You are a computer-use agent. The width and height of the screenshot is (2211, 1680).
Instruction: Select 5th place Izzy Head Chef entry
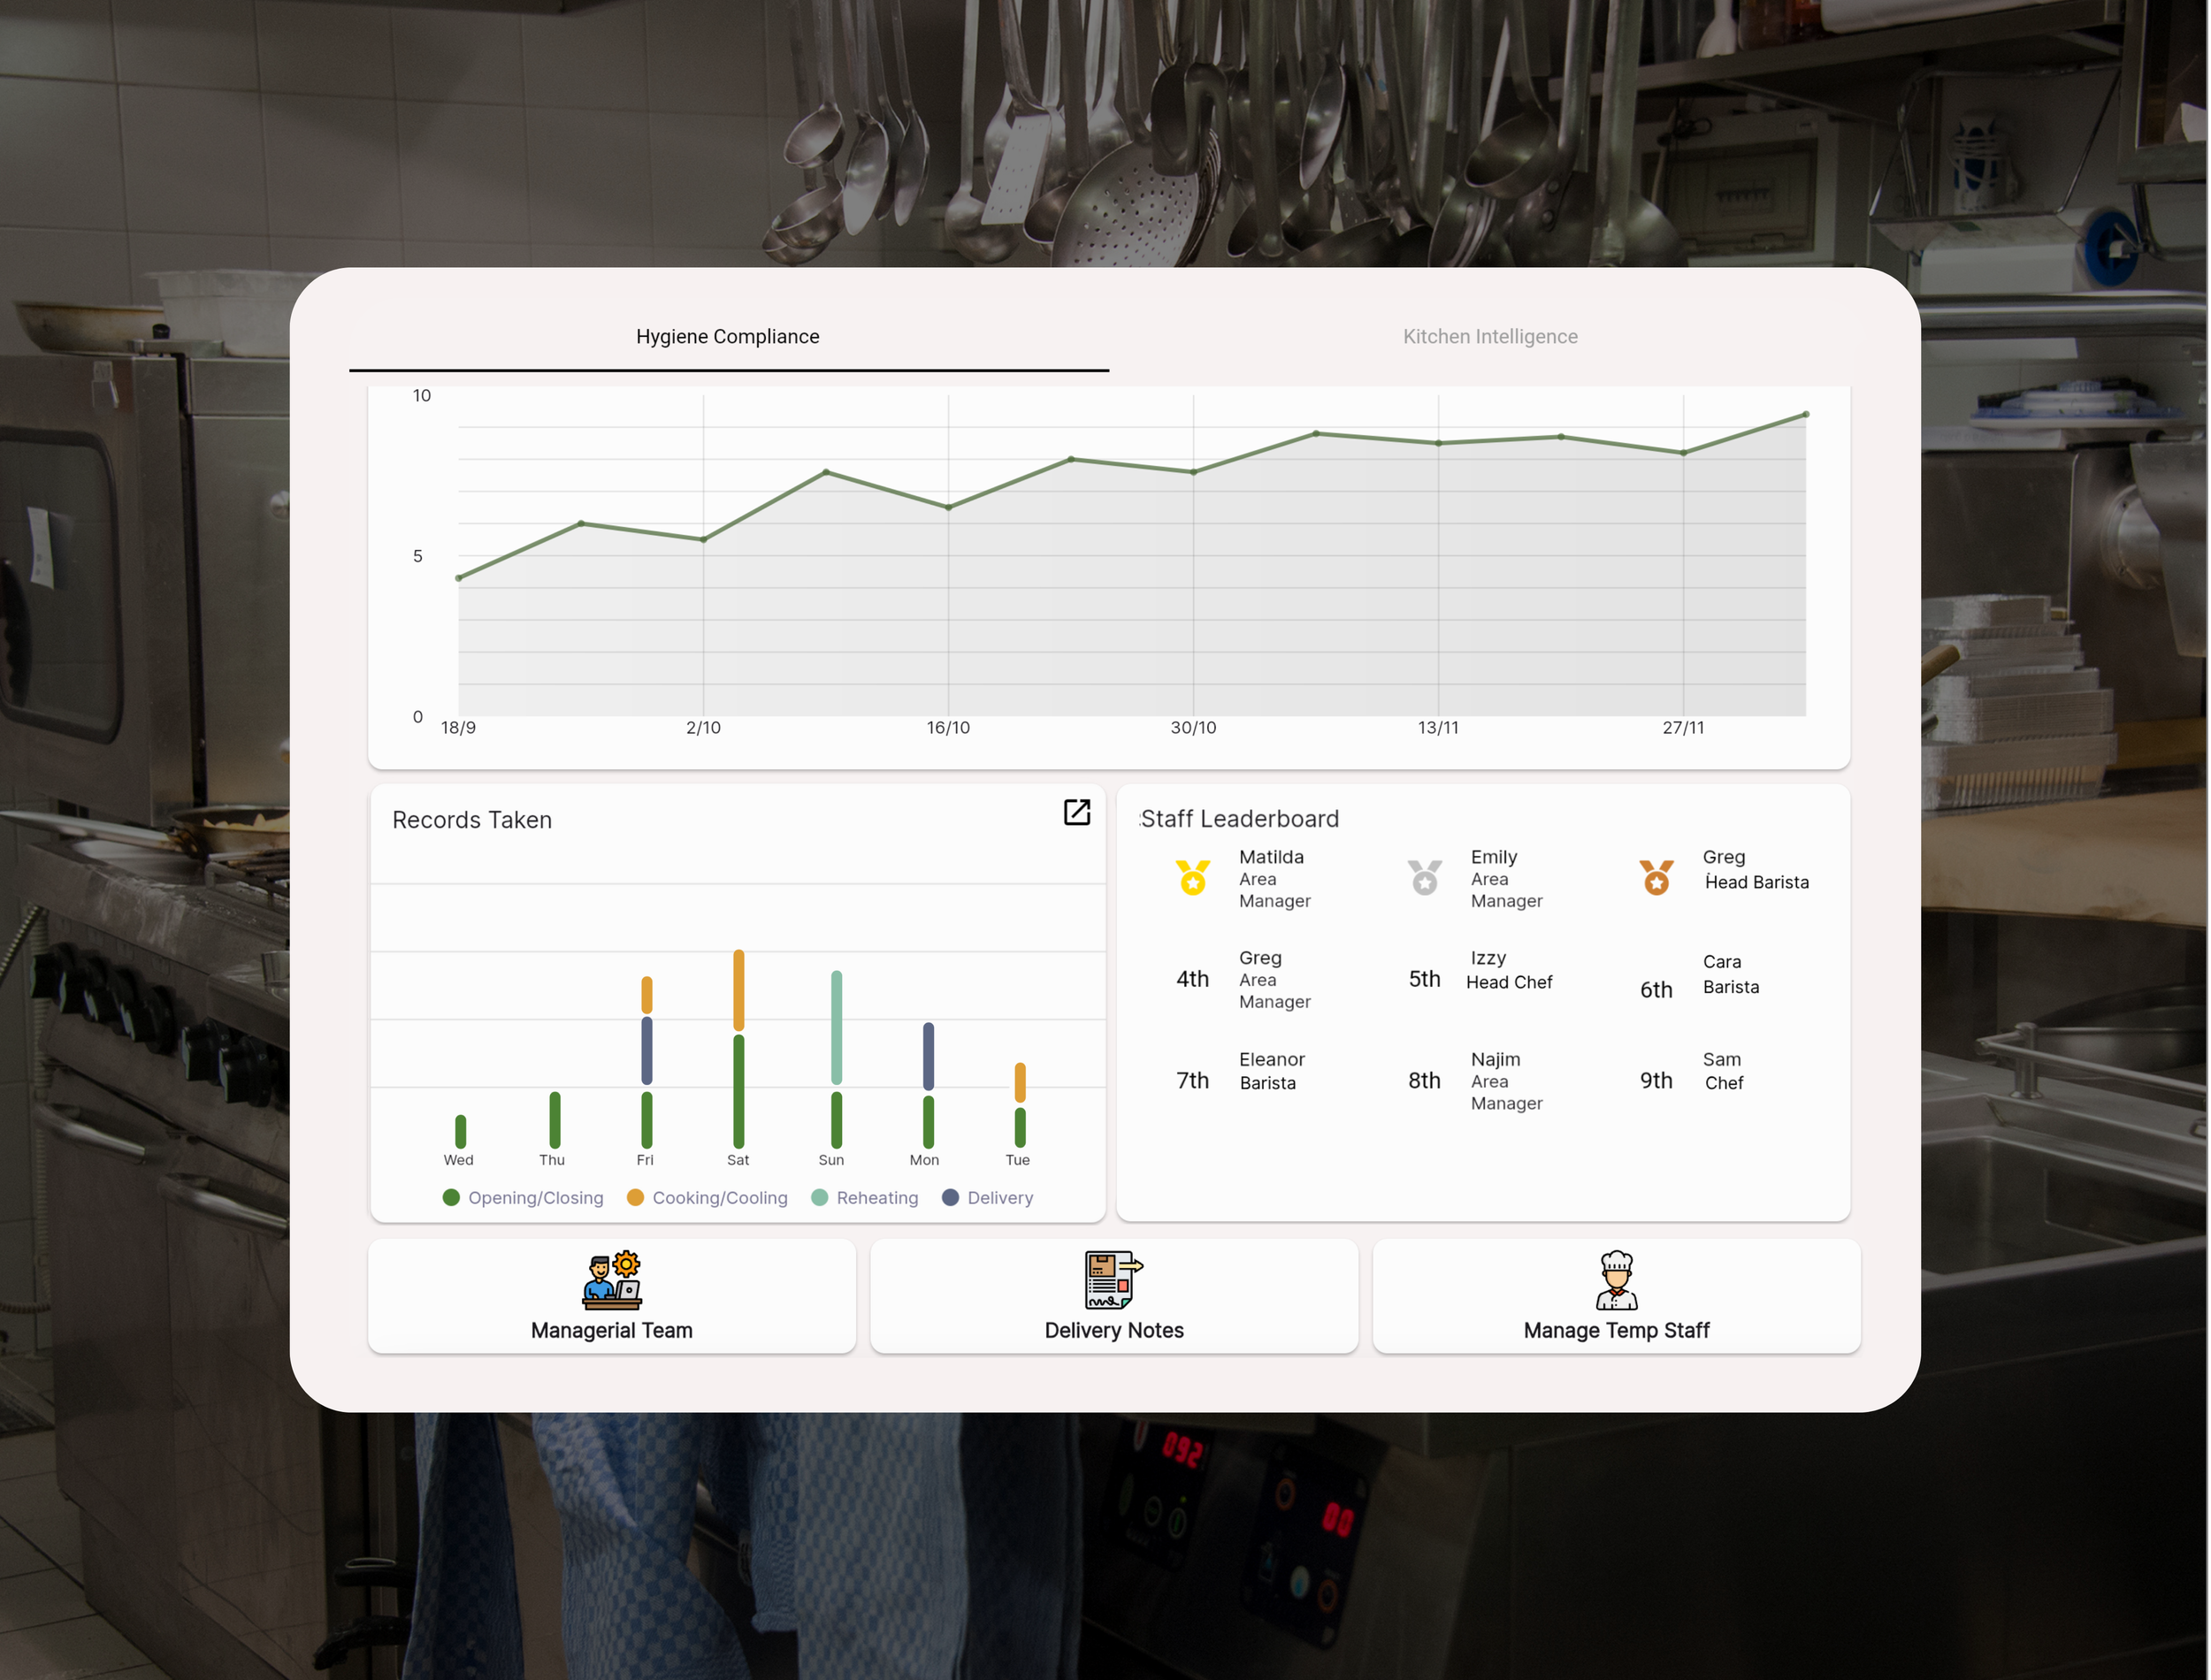[x=1490, y=971]
